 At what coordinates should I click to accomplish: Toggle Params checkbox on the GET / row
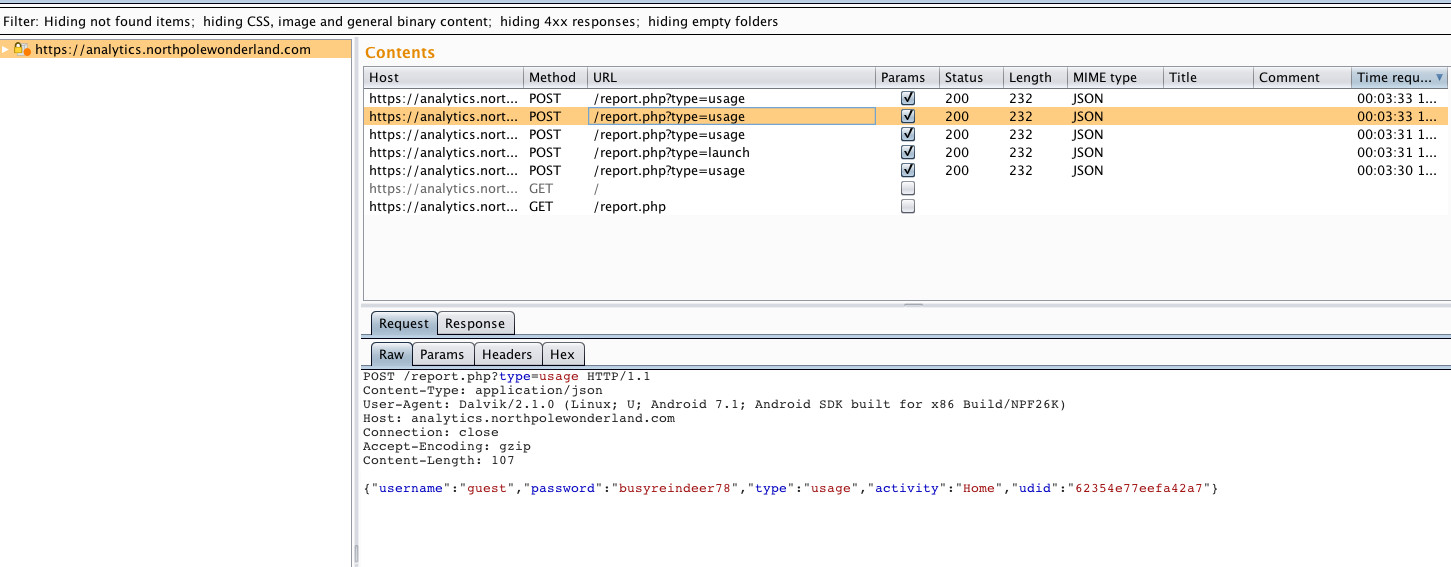pos(908,189)
